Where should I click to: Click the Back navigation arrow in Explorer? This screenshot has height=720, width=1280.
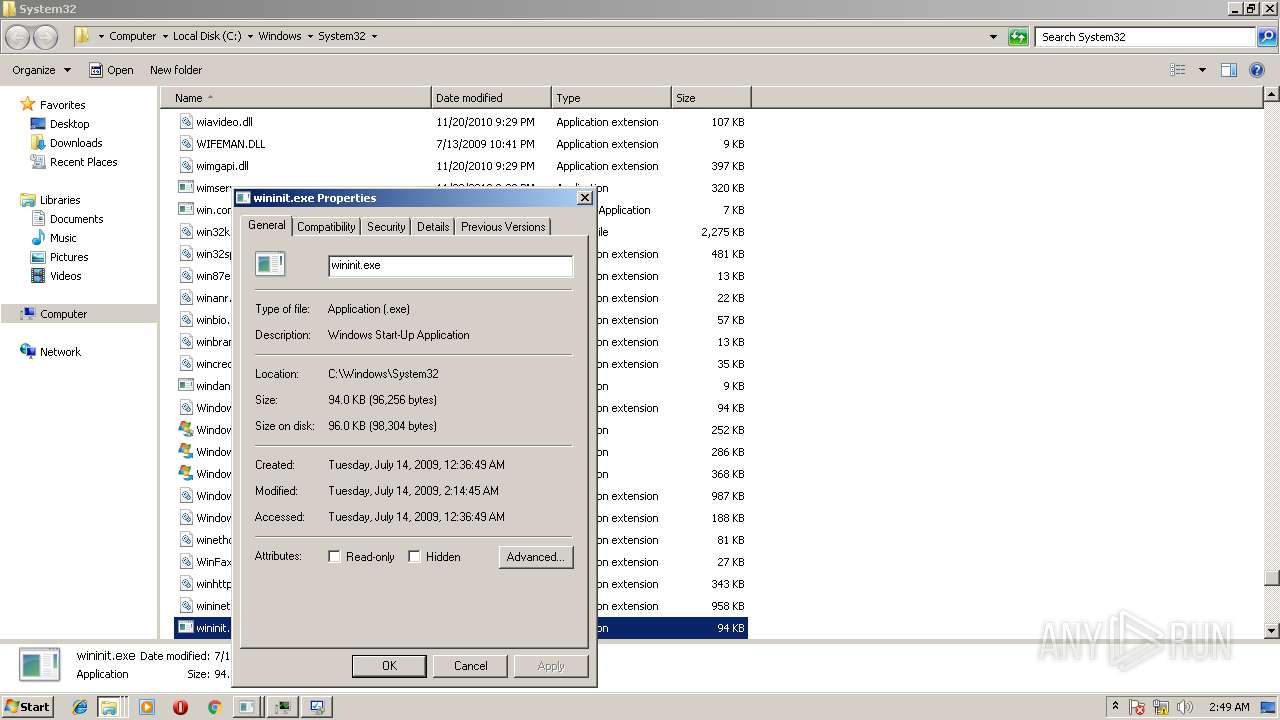(x=18, y=37)
